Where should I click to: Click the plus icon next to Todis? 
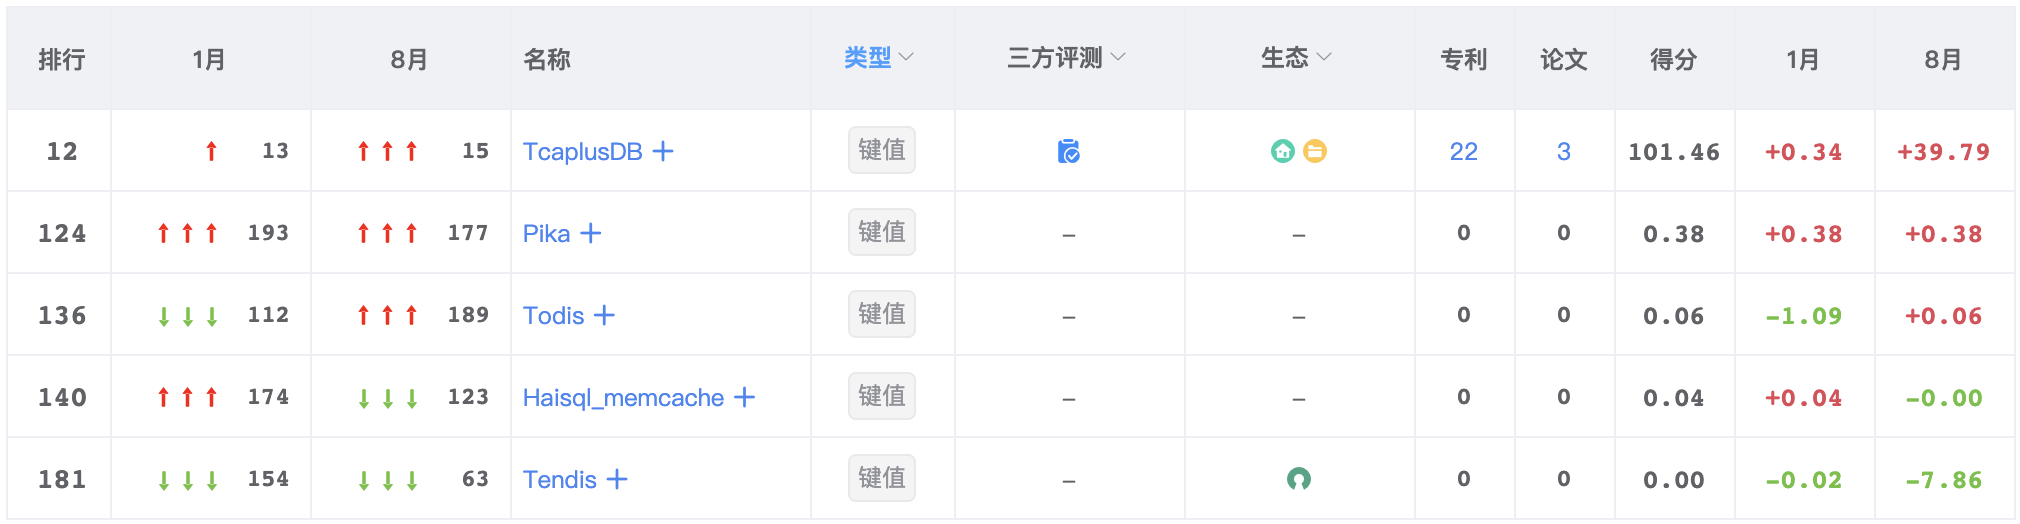[604, 315]
